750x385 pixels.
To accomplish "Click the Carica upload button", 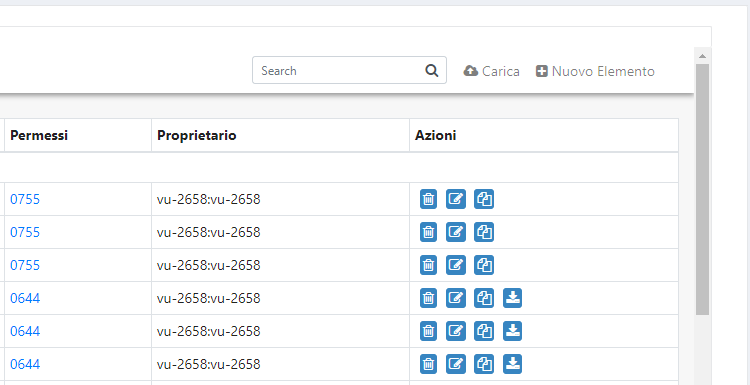I will click(x=491, y=71).
